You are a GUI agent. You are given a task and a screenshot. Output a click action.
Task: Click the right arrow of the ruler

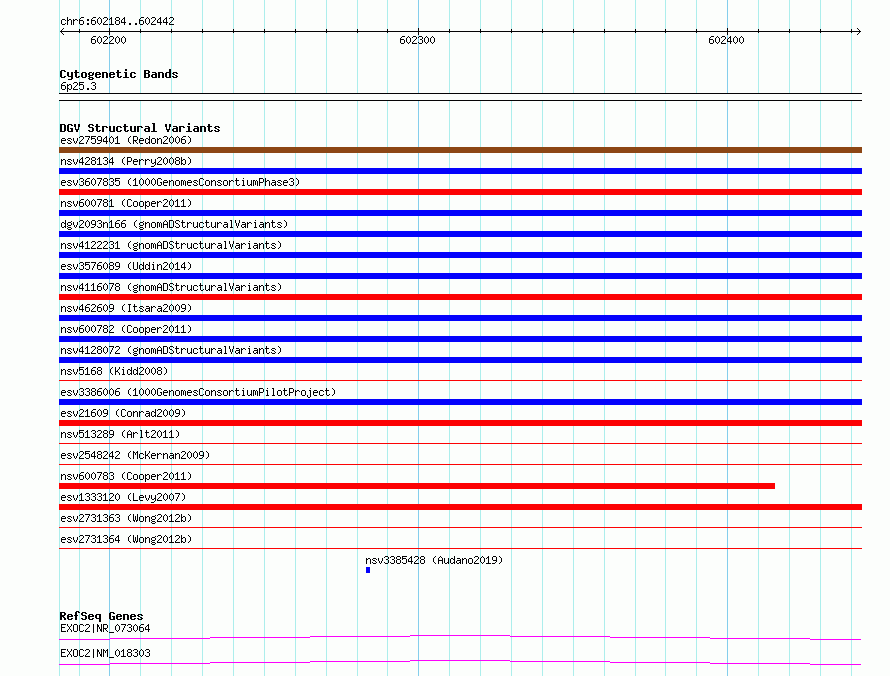click(858, 32)
